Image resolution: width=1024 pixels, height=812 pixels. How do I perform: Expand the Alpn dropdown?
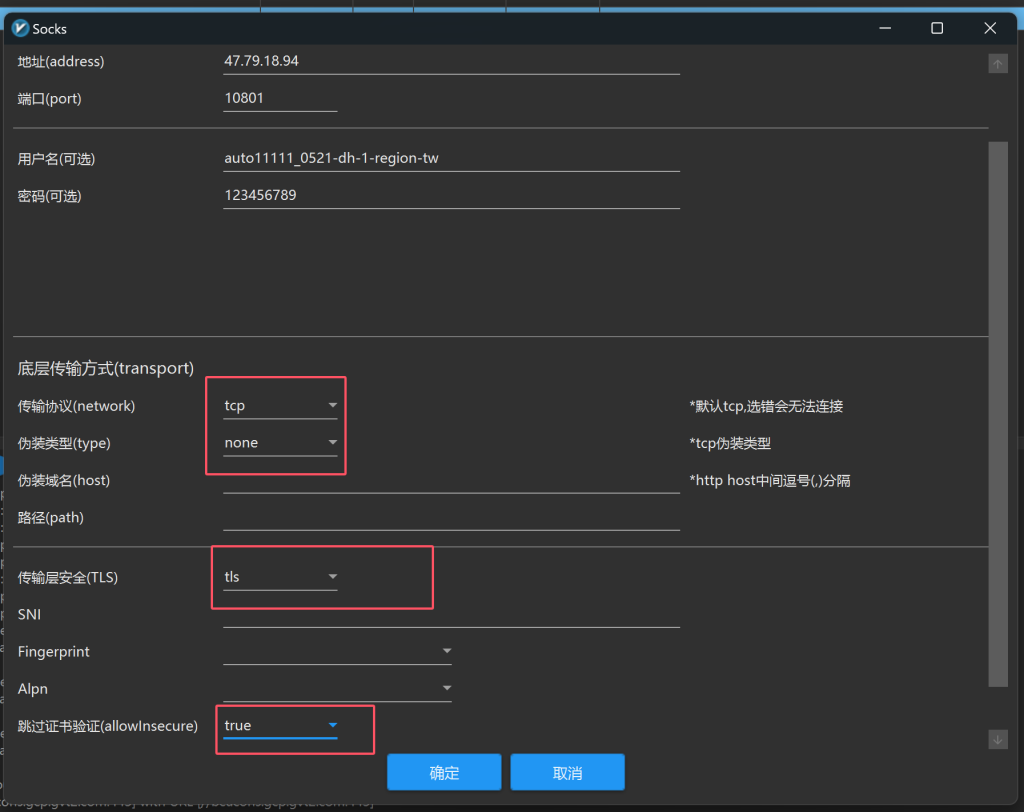point(337,689)
